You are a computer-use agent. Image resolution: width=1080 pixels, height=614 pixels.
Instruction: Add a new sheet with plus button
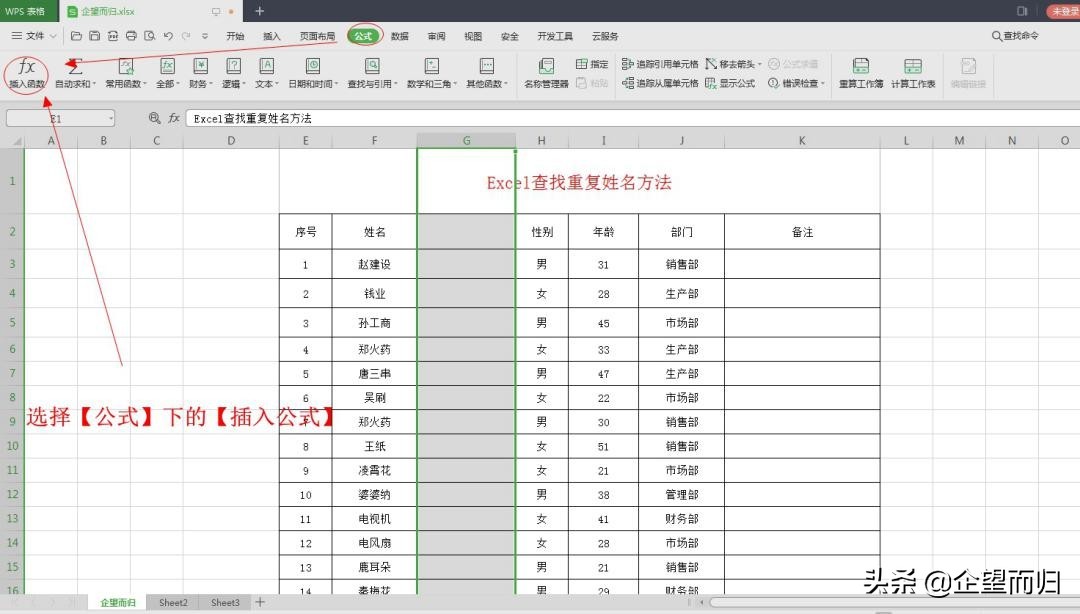(260, 602)
